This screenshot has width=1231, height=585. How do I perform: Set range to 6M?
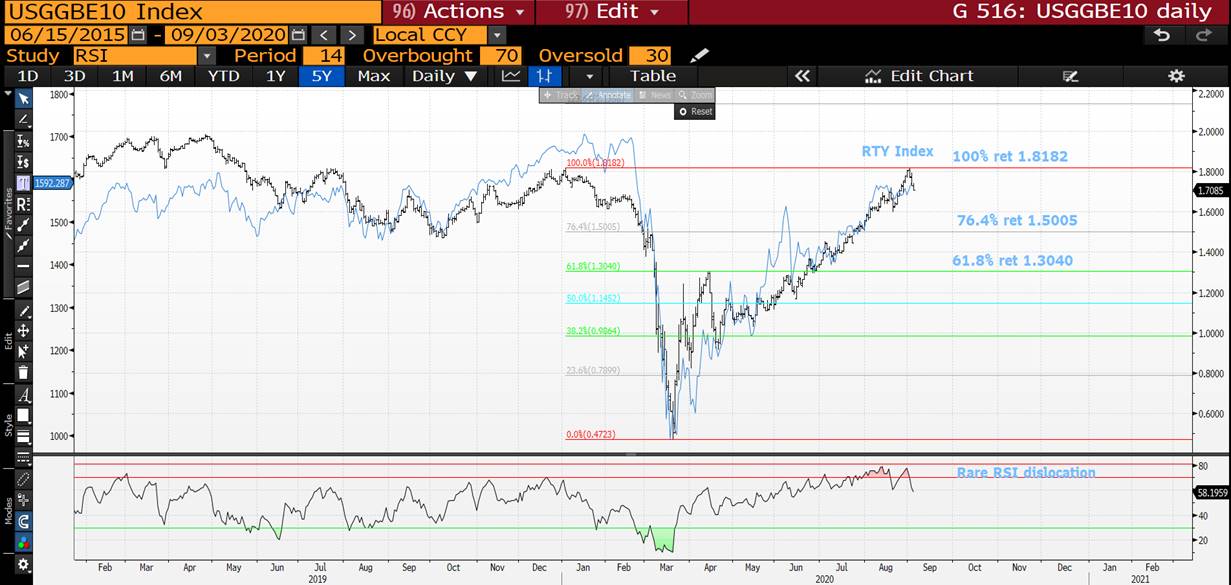(171, 76)
